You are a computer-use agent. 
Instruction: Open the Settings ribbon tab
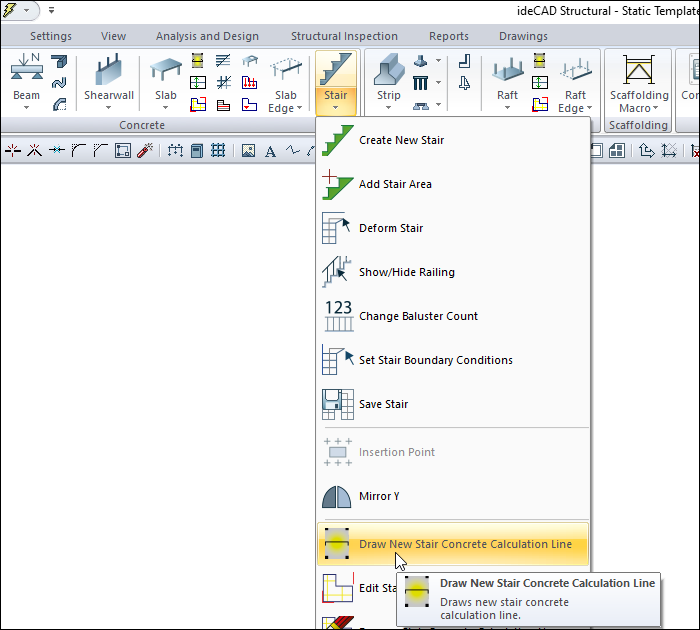[51, 36]
